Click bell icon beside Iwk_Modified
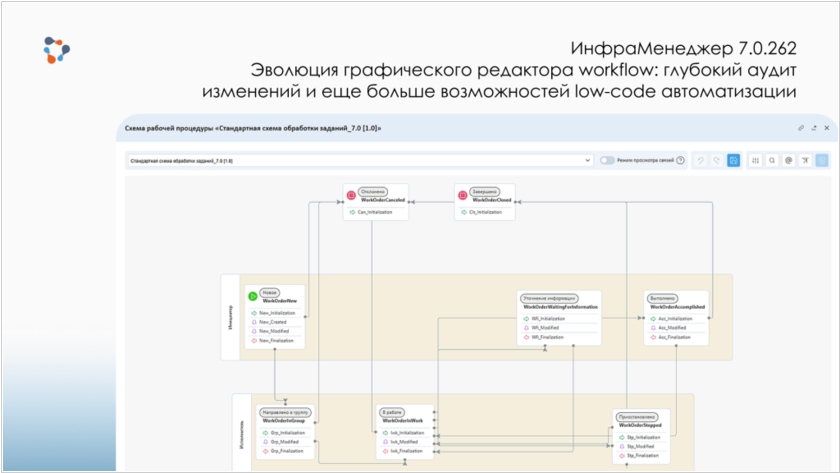 385,442
